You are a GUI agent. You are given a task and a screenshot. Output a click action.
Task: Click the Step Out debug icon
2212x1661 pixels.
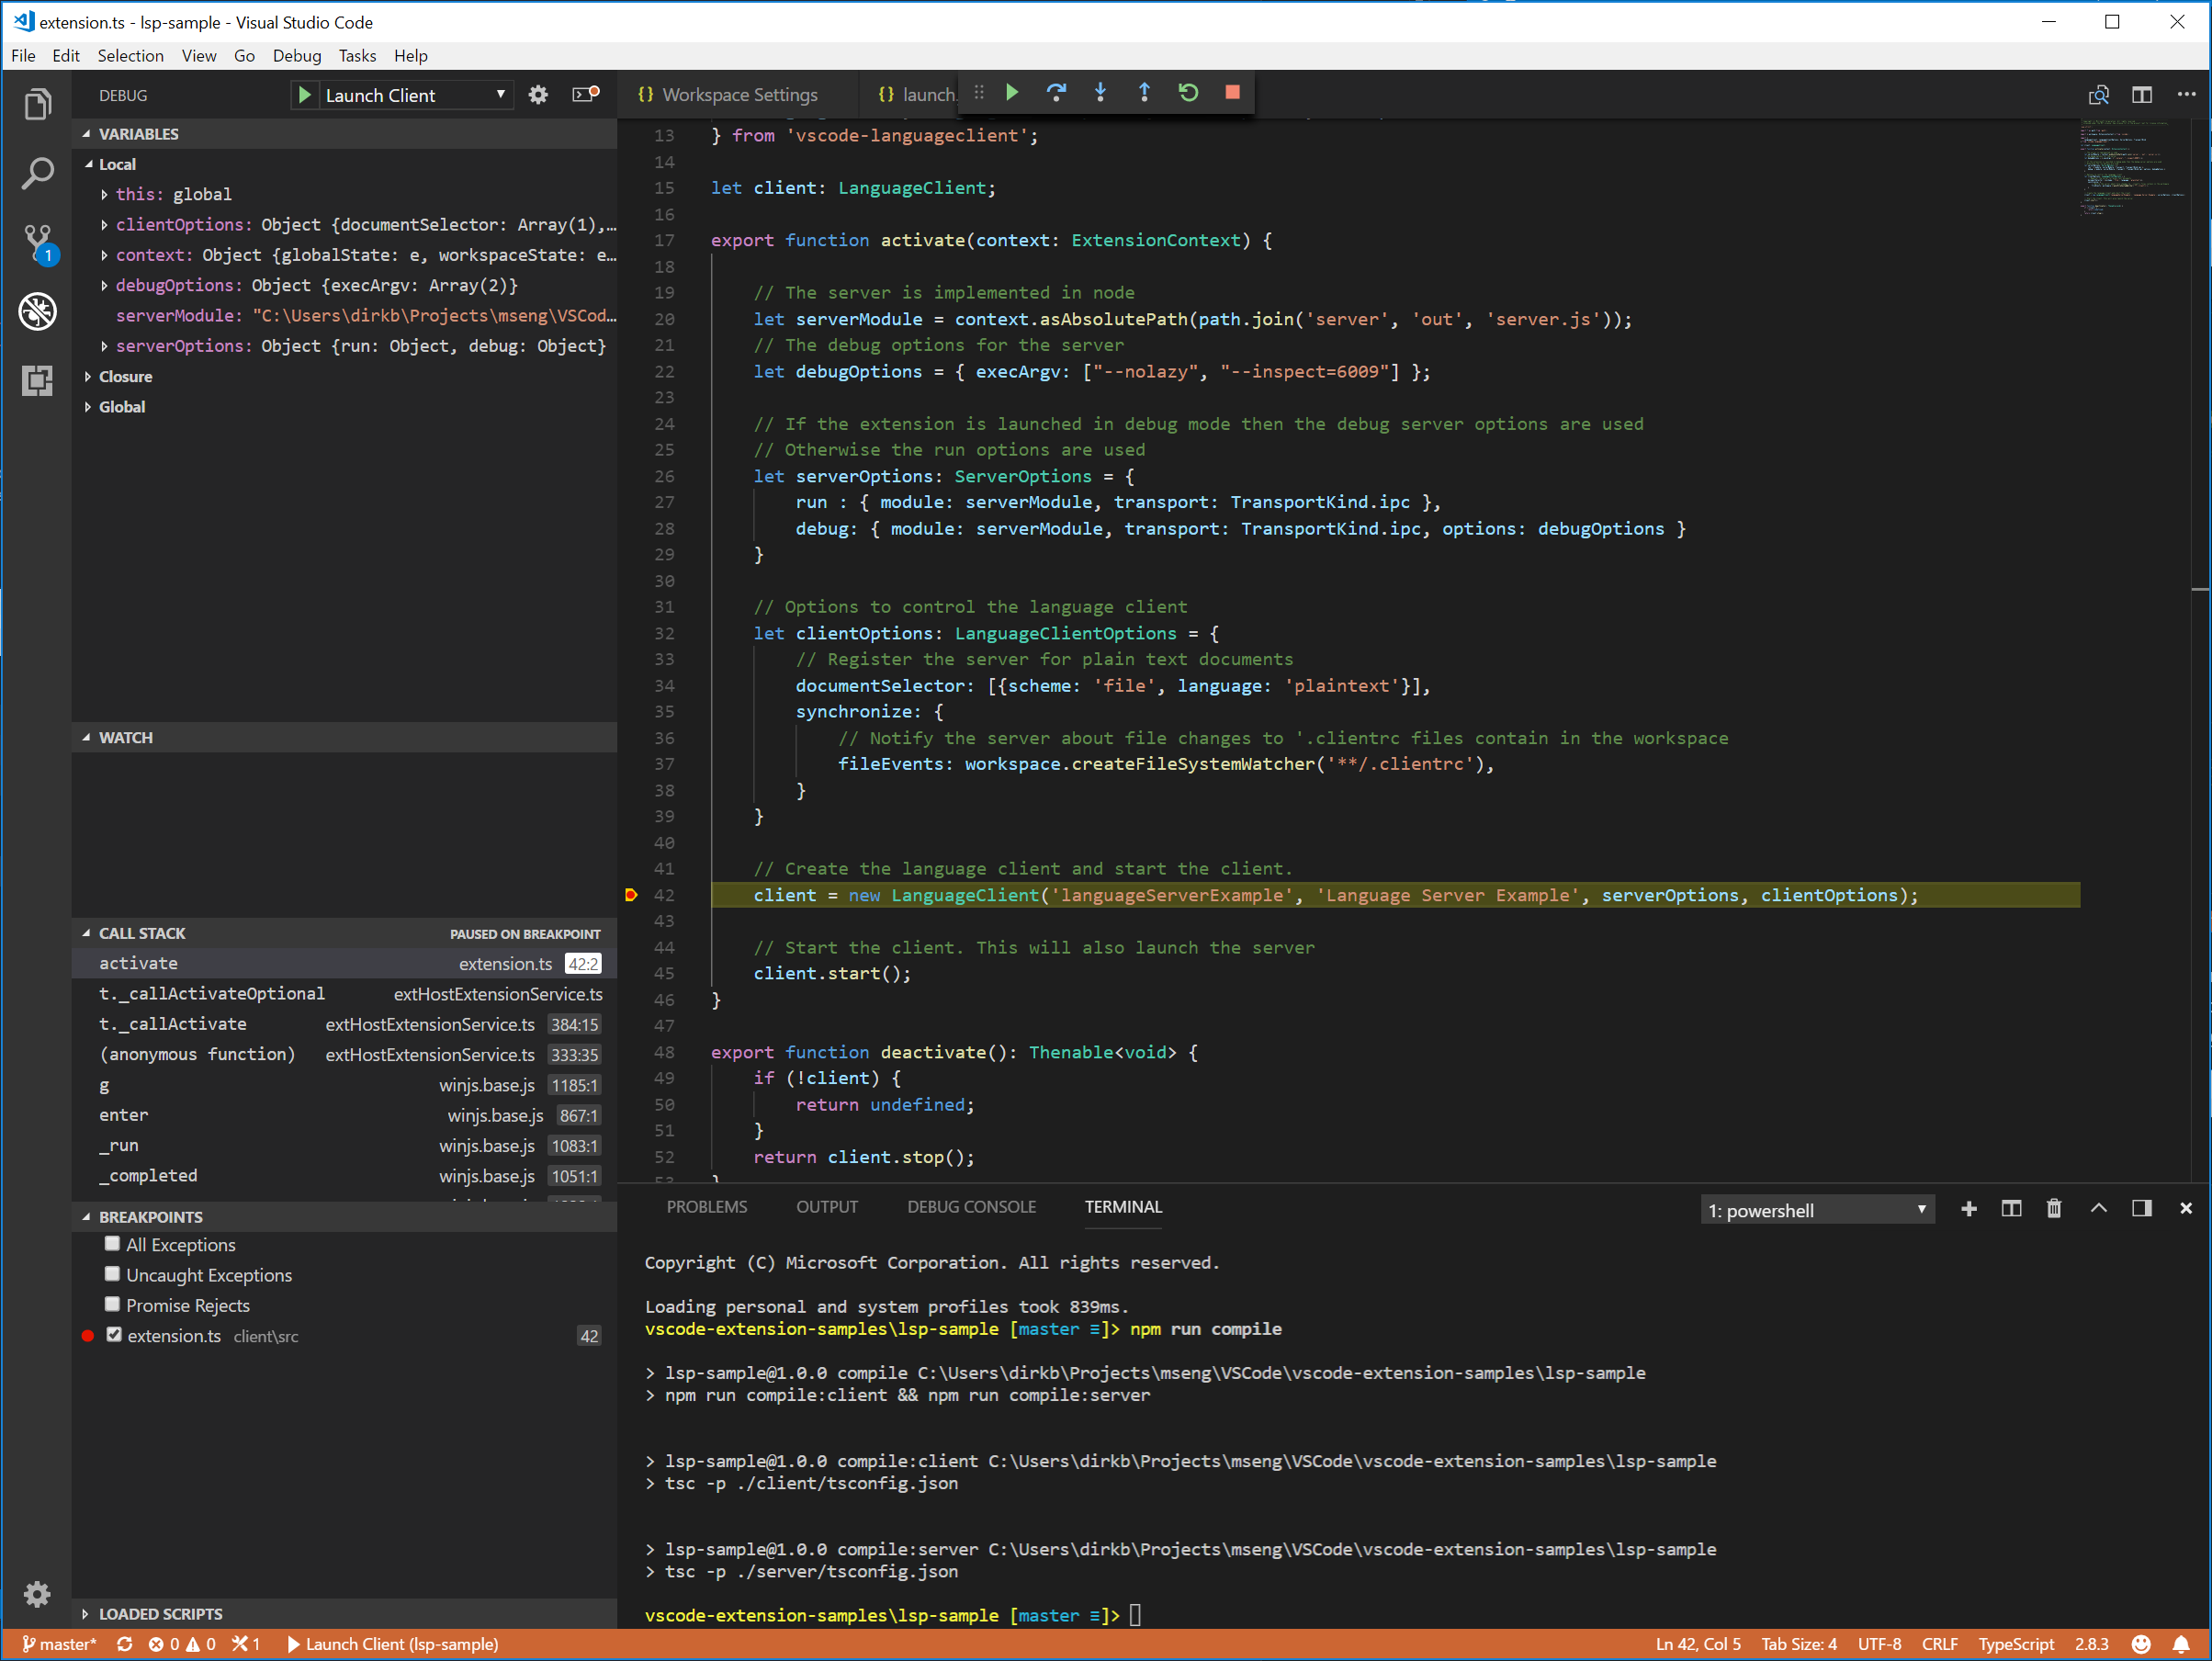tap(1146, 93)
